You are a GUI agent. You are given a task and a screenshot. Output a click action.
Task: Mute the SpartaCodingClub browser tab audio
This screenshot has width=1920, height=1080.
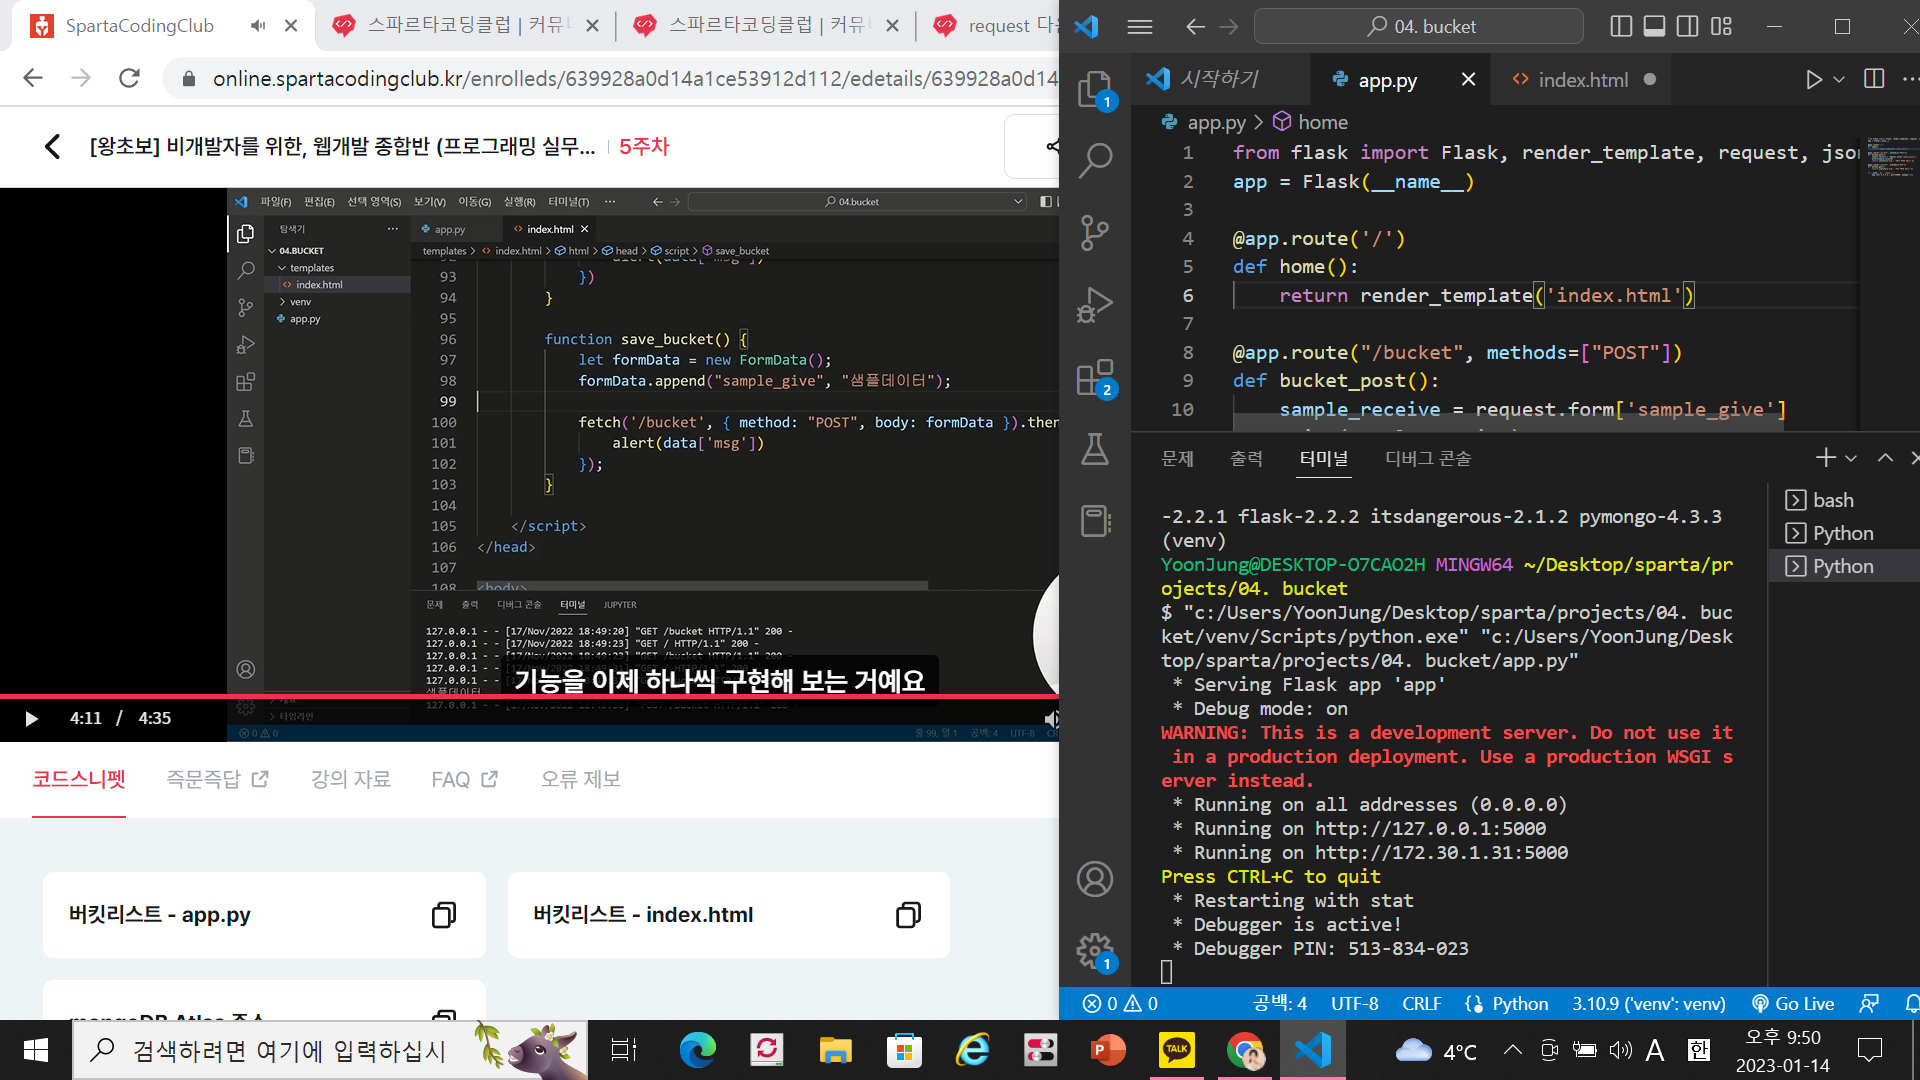258,26
